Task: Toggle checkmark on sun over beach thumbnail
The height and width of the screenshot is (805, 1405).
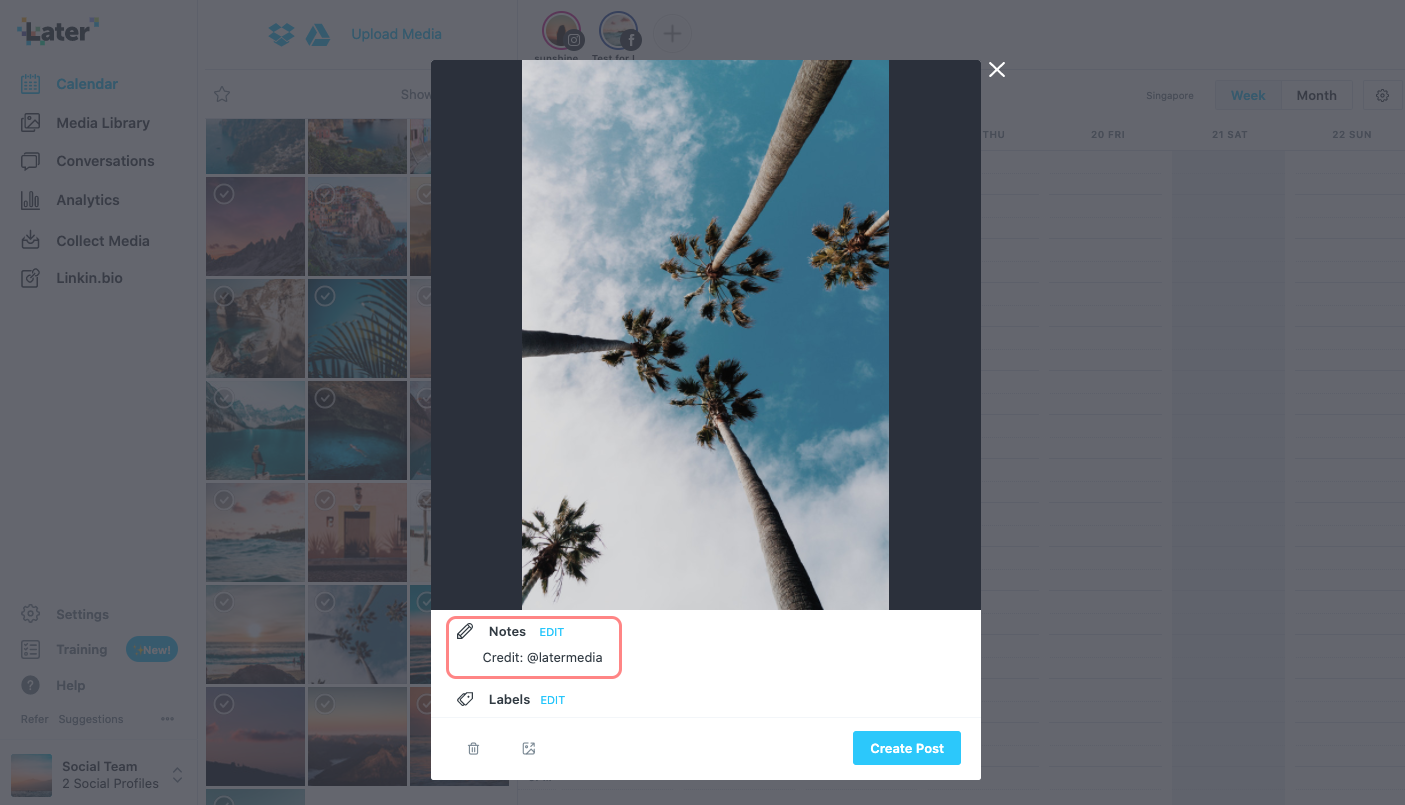Action: (225, 602)
